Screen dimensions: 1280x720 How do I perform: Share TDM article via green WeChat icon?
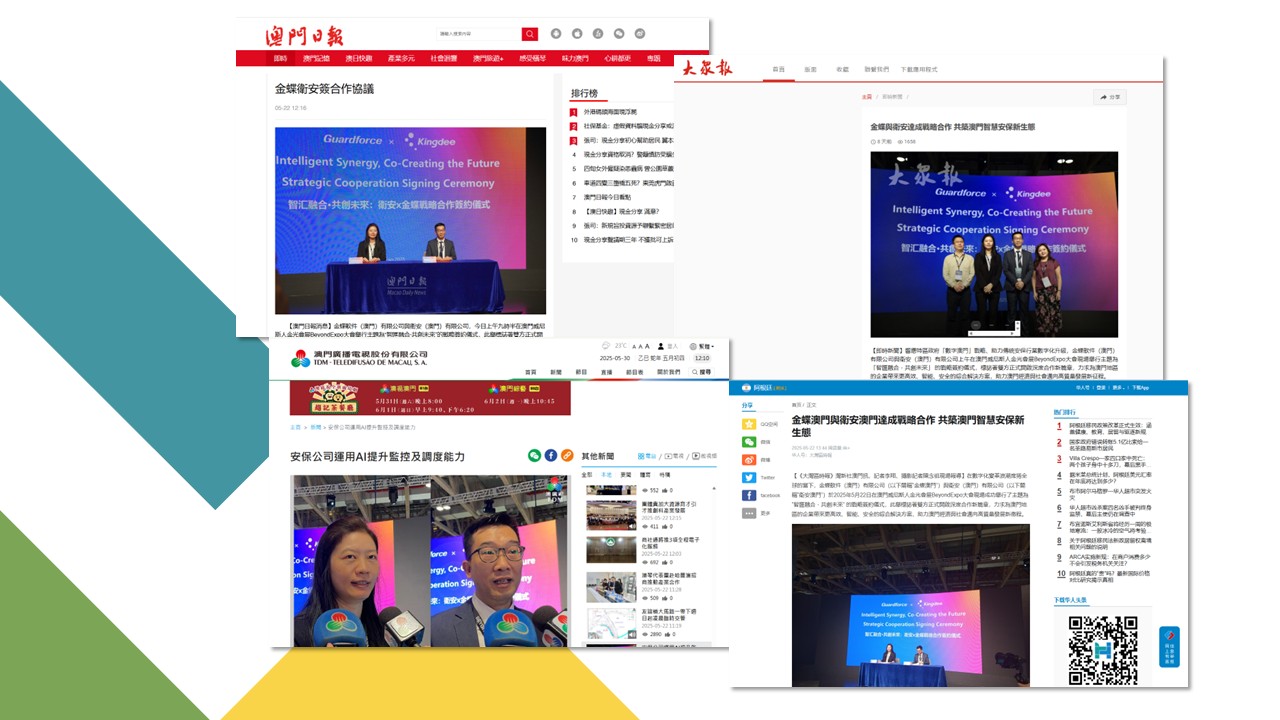(535, 455)
